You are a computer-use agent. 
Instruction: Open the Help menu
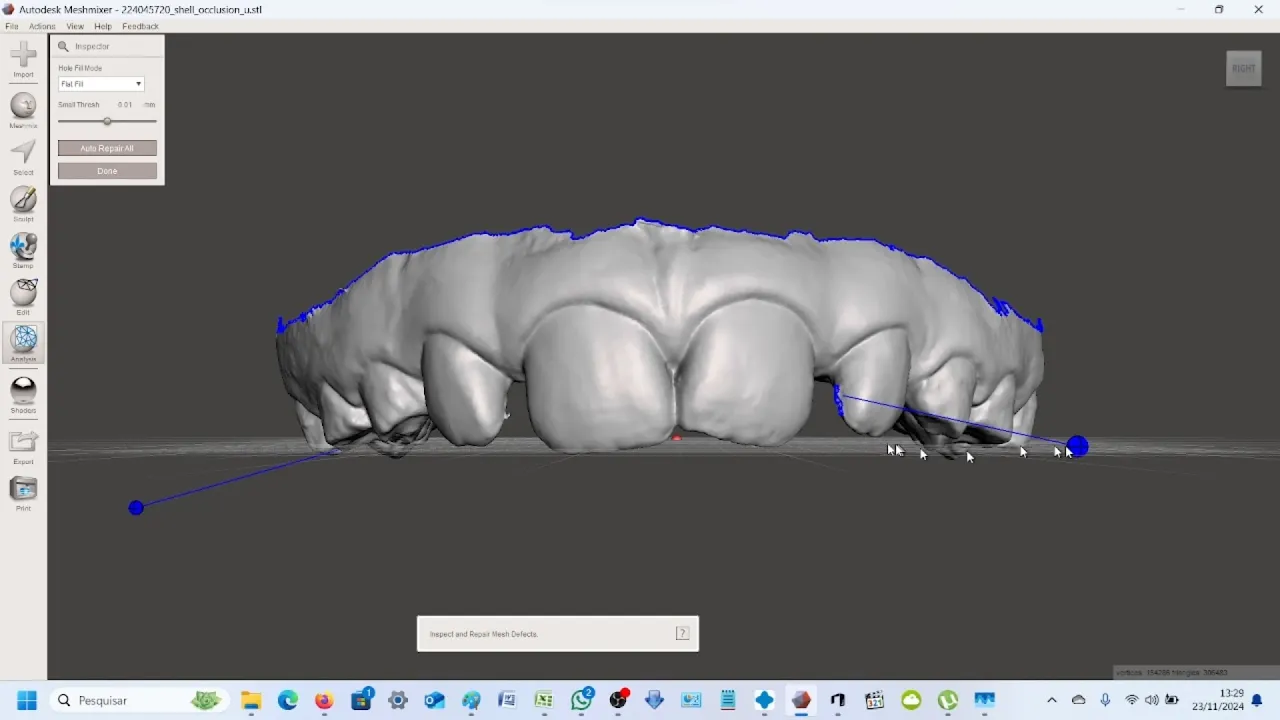point(103,26)
